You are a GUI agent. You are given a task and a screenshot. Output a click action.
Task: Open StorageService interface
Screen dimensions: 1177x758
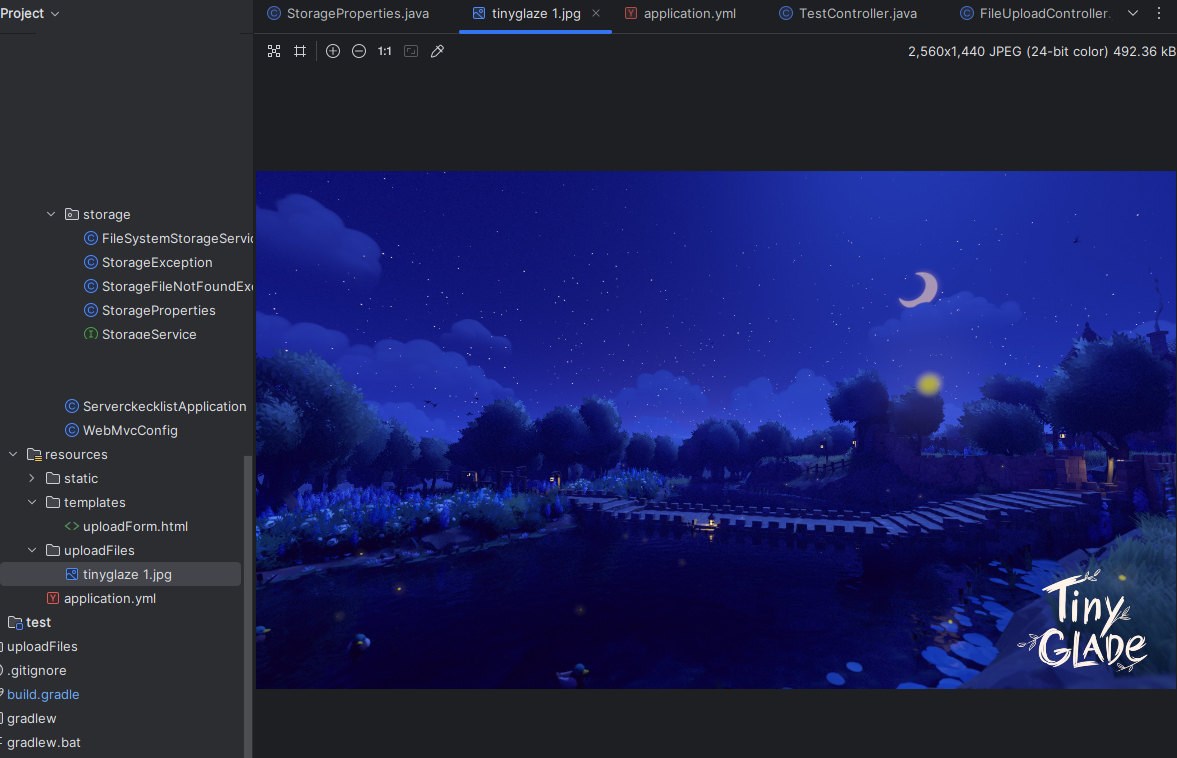149,335
